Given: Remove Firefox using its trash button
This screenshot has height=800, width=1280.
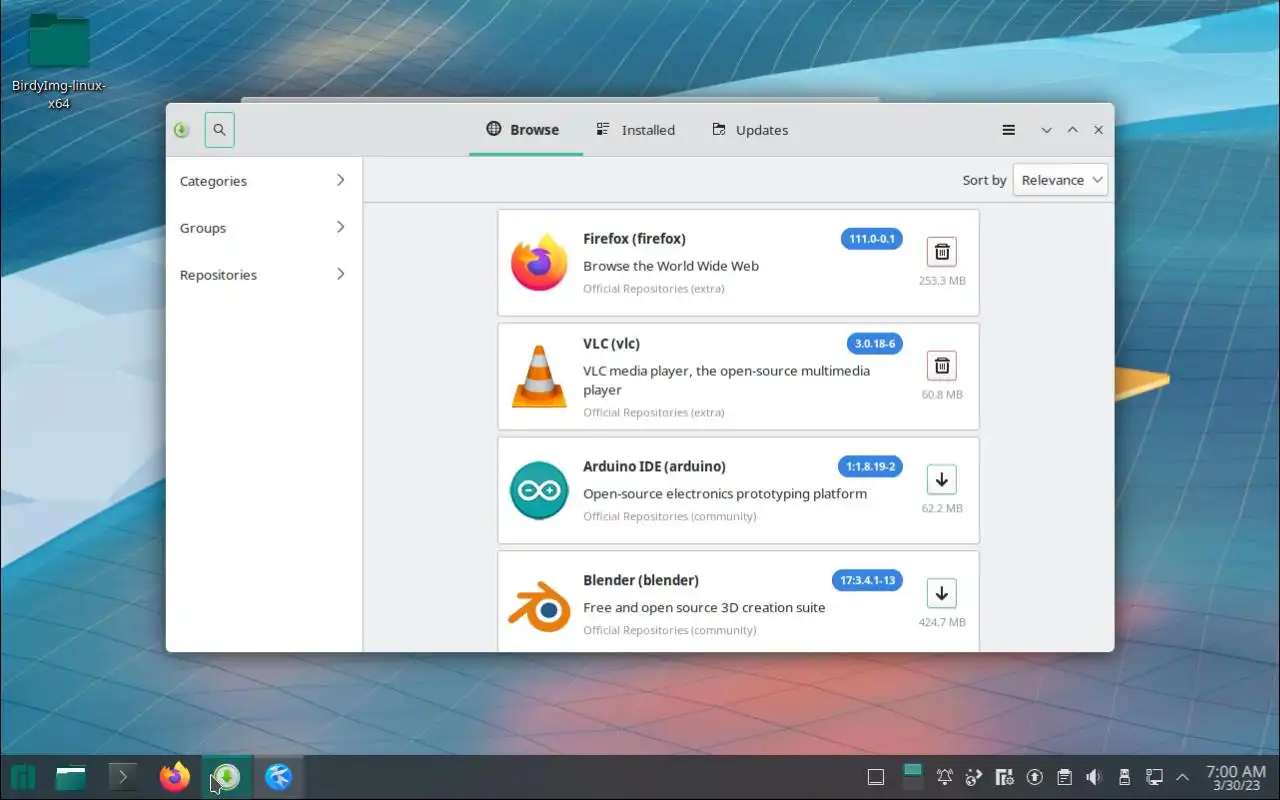Looking at the screenshot, I should 941,252.
